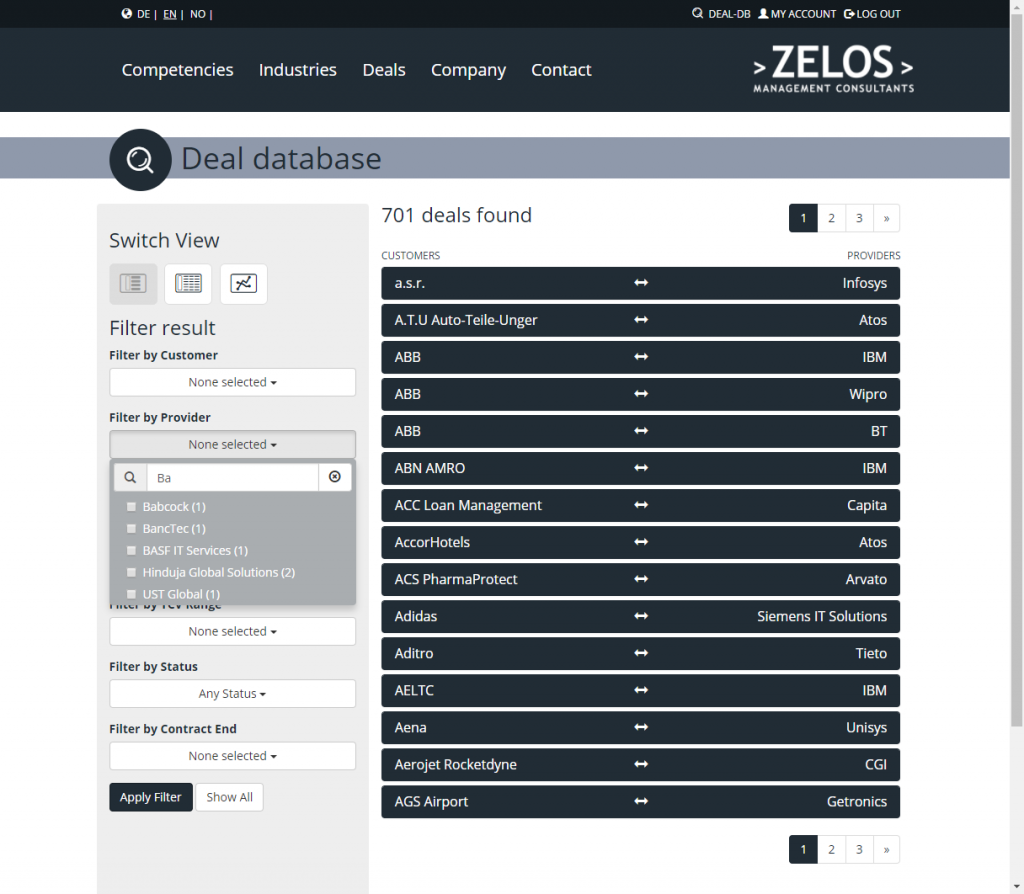Click the globe language icon
The image size is (1024, 894).
127,14
